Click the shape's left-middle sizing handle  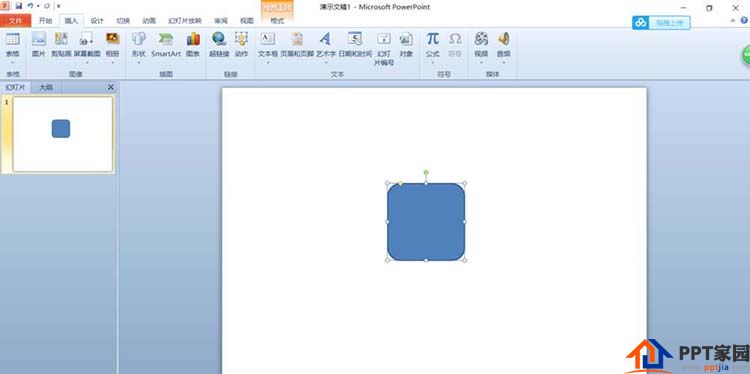387,221
